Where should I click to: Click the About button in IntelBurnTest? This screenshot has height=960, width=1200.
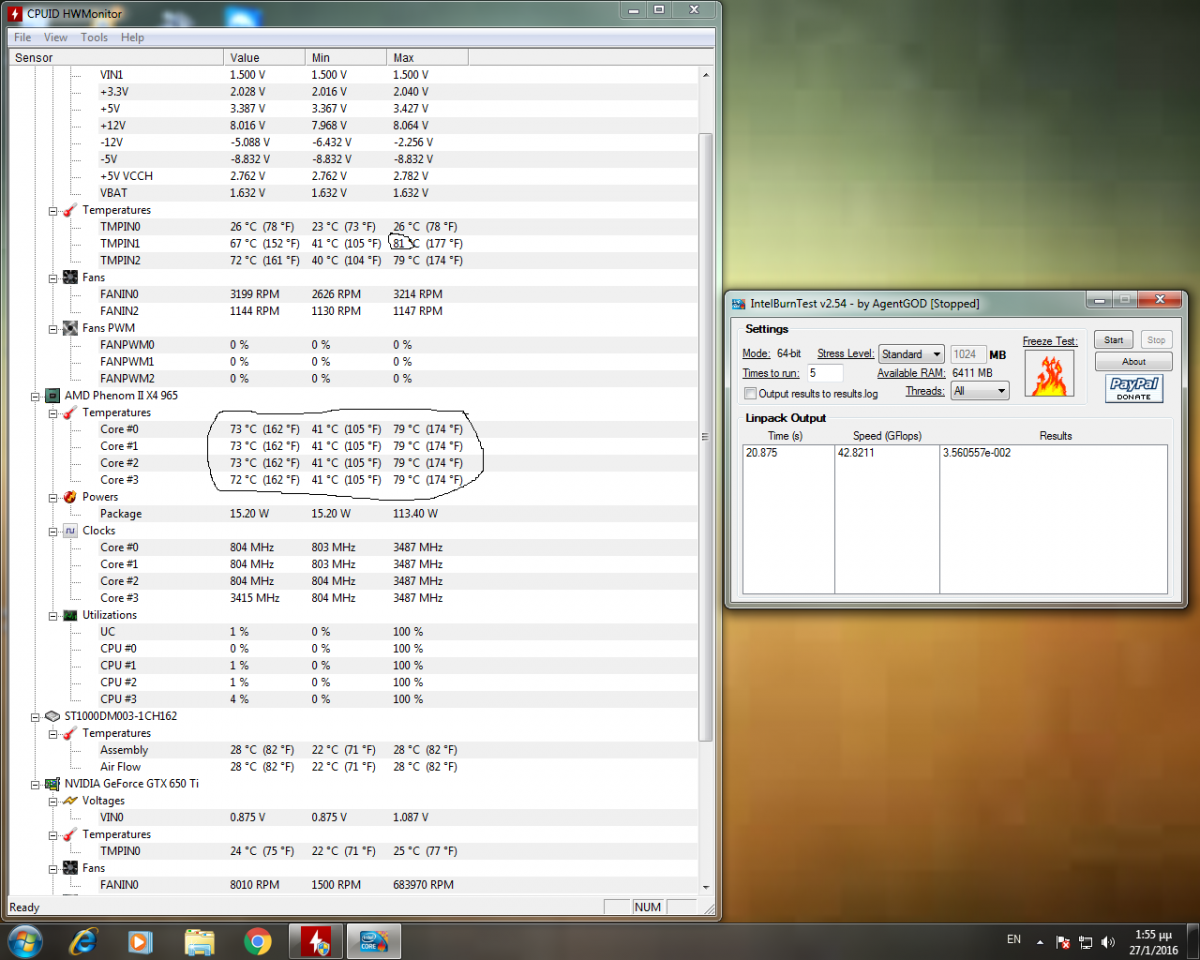(x=1134, y=362)
